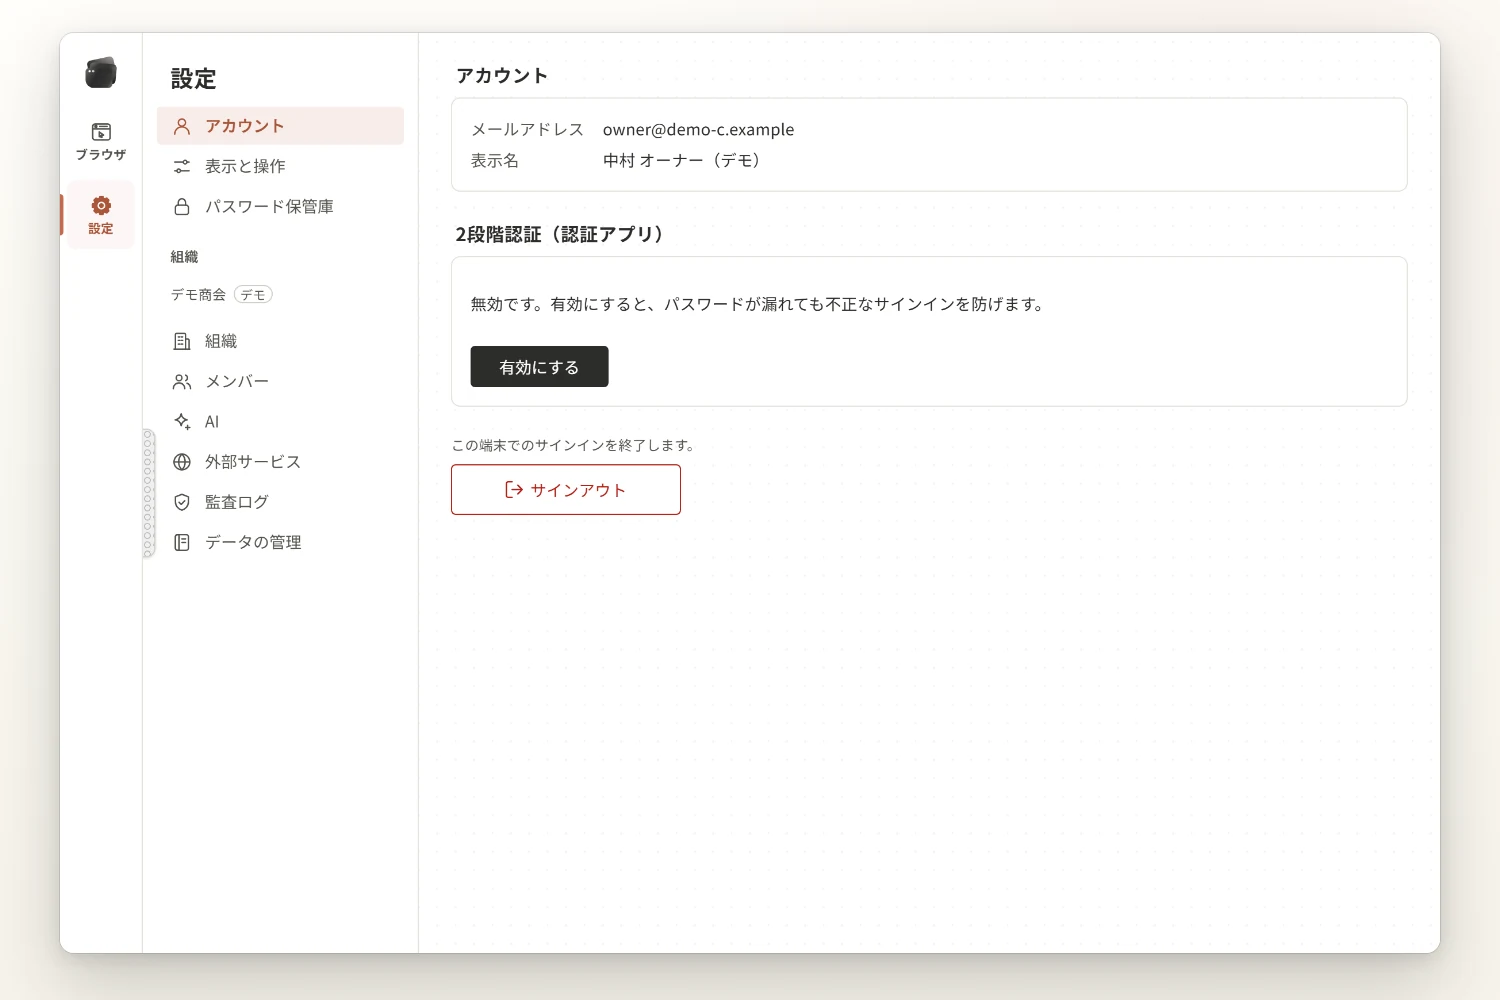Click the people icon beside メンバー
Viewport: 1500px width, 1000px height.
(182, 381)
